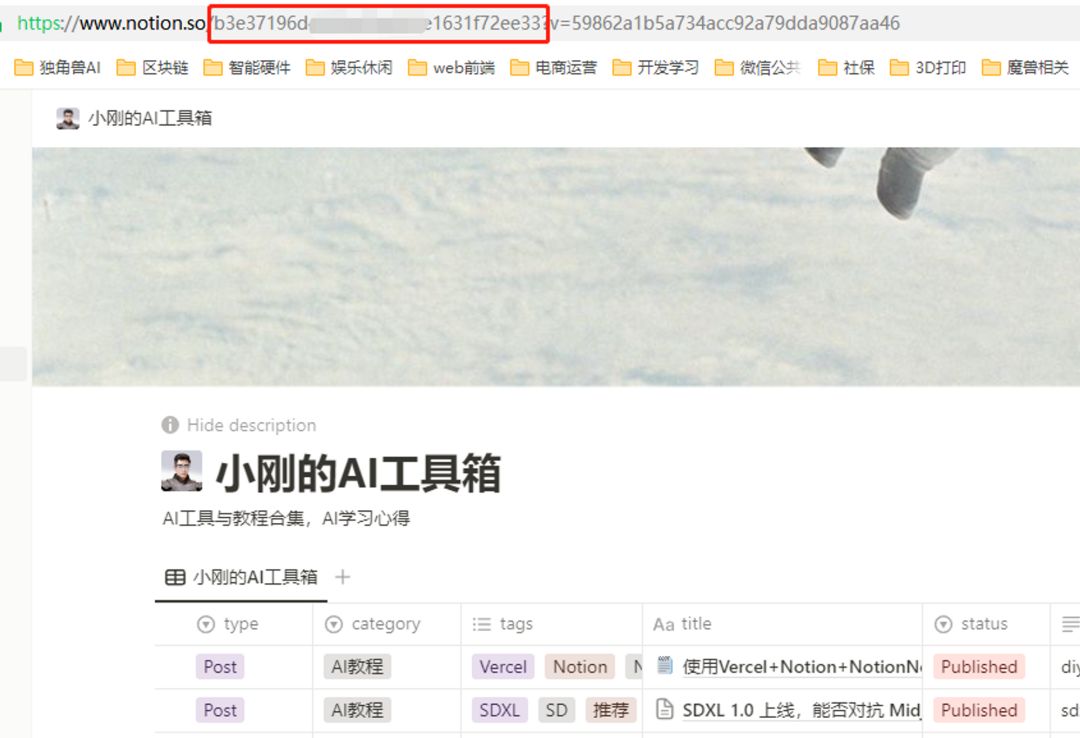Open the SDXL 1.0 上线 post title
1080x738 pixels.
pos(800,710)
